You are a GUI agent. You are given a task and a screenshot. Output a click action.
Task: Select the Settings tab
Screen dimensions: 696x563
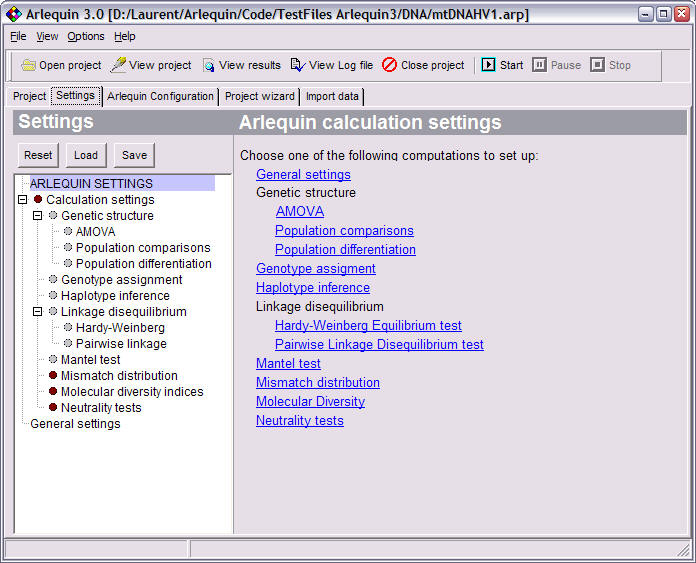point(75,95)
